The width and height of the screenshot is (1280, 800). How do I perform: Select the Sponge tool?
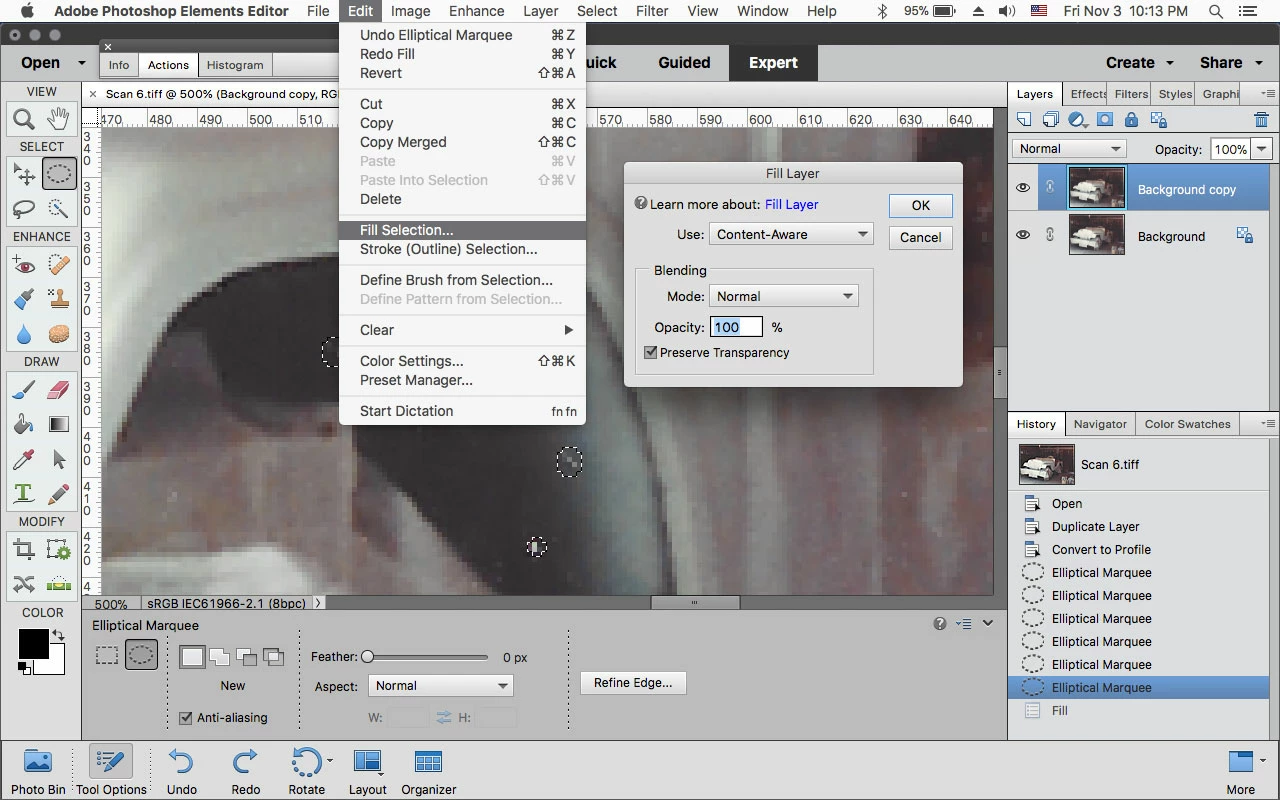pyautogui.click(x=59, y=334)
